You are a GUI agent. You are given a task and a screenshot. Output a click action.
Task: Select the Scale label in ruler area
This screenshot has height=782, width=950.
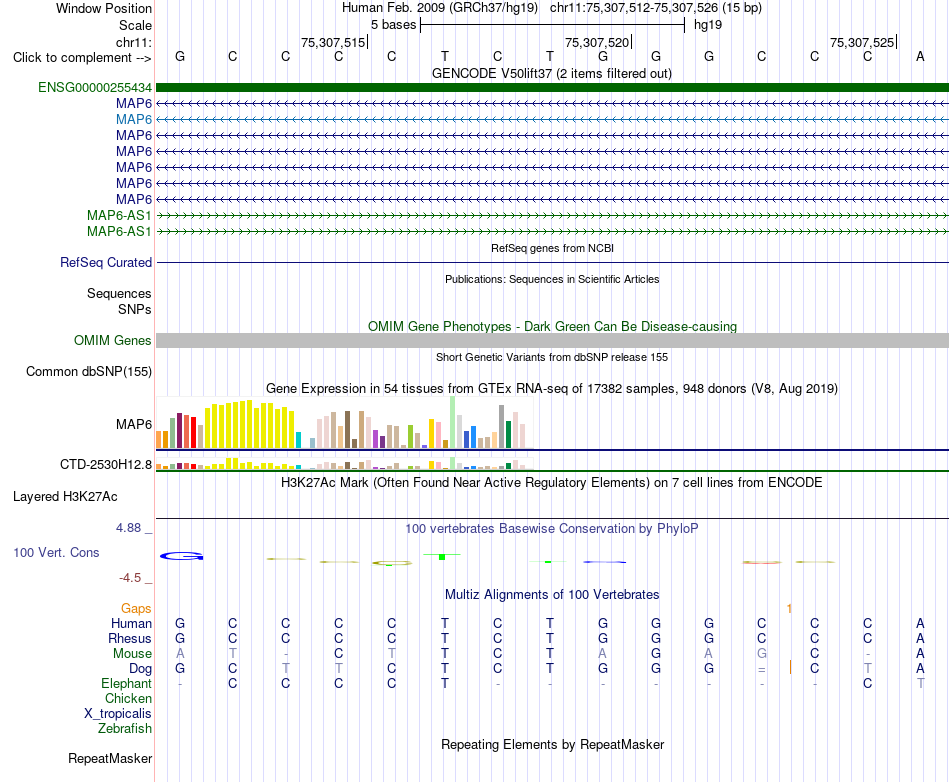pyautogui.click(x=135, y=25)
